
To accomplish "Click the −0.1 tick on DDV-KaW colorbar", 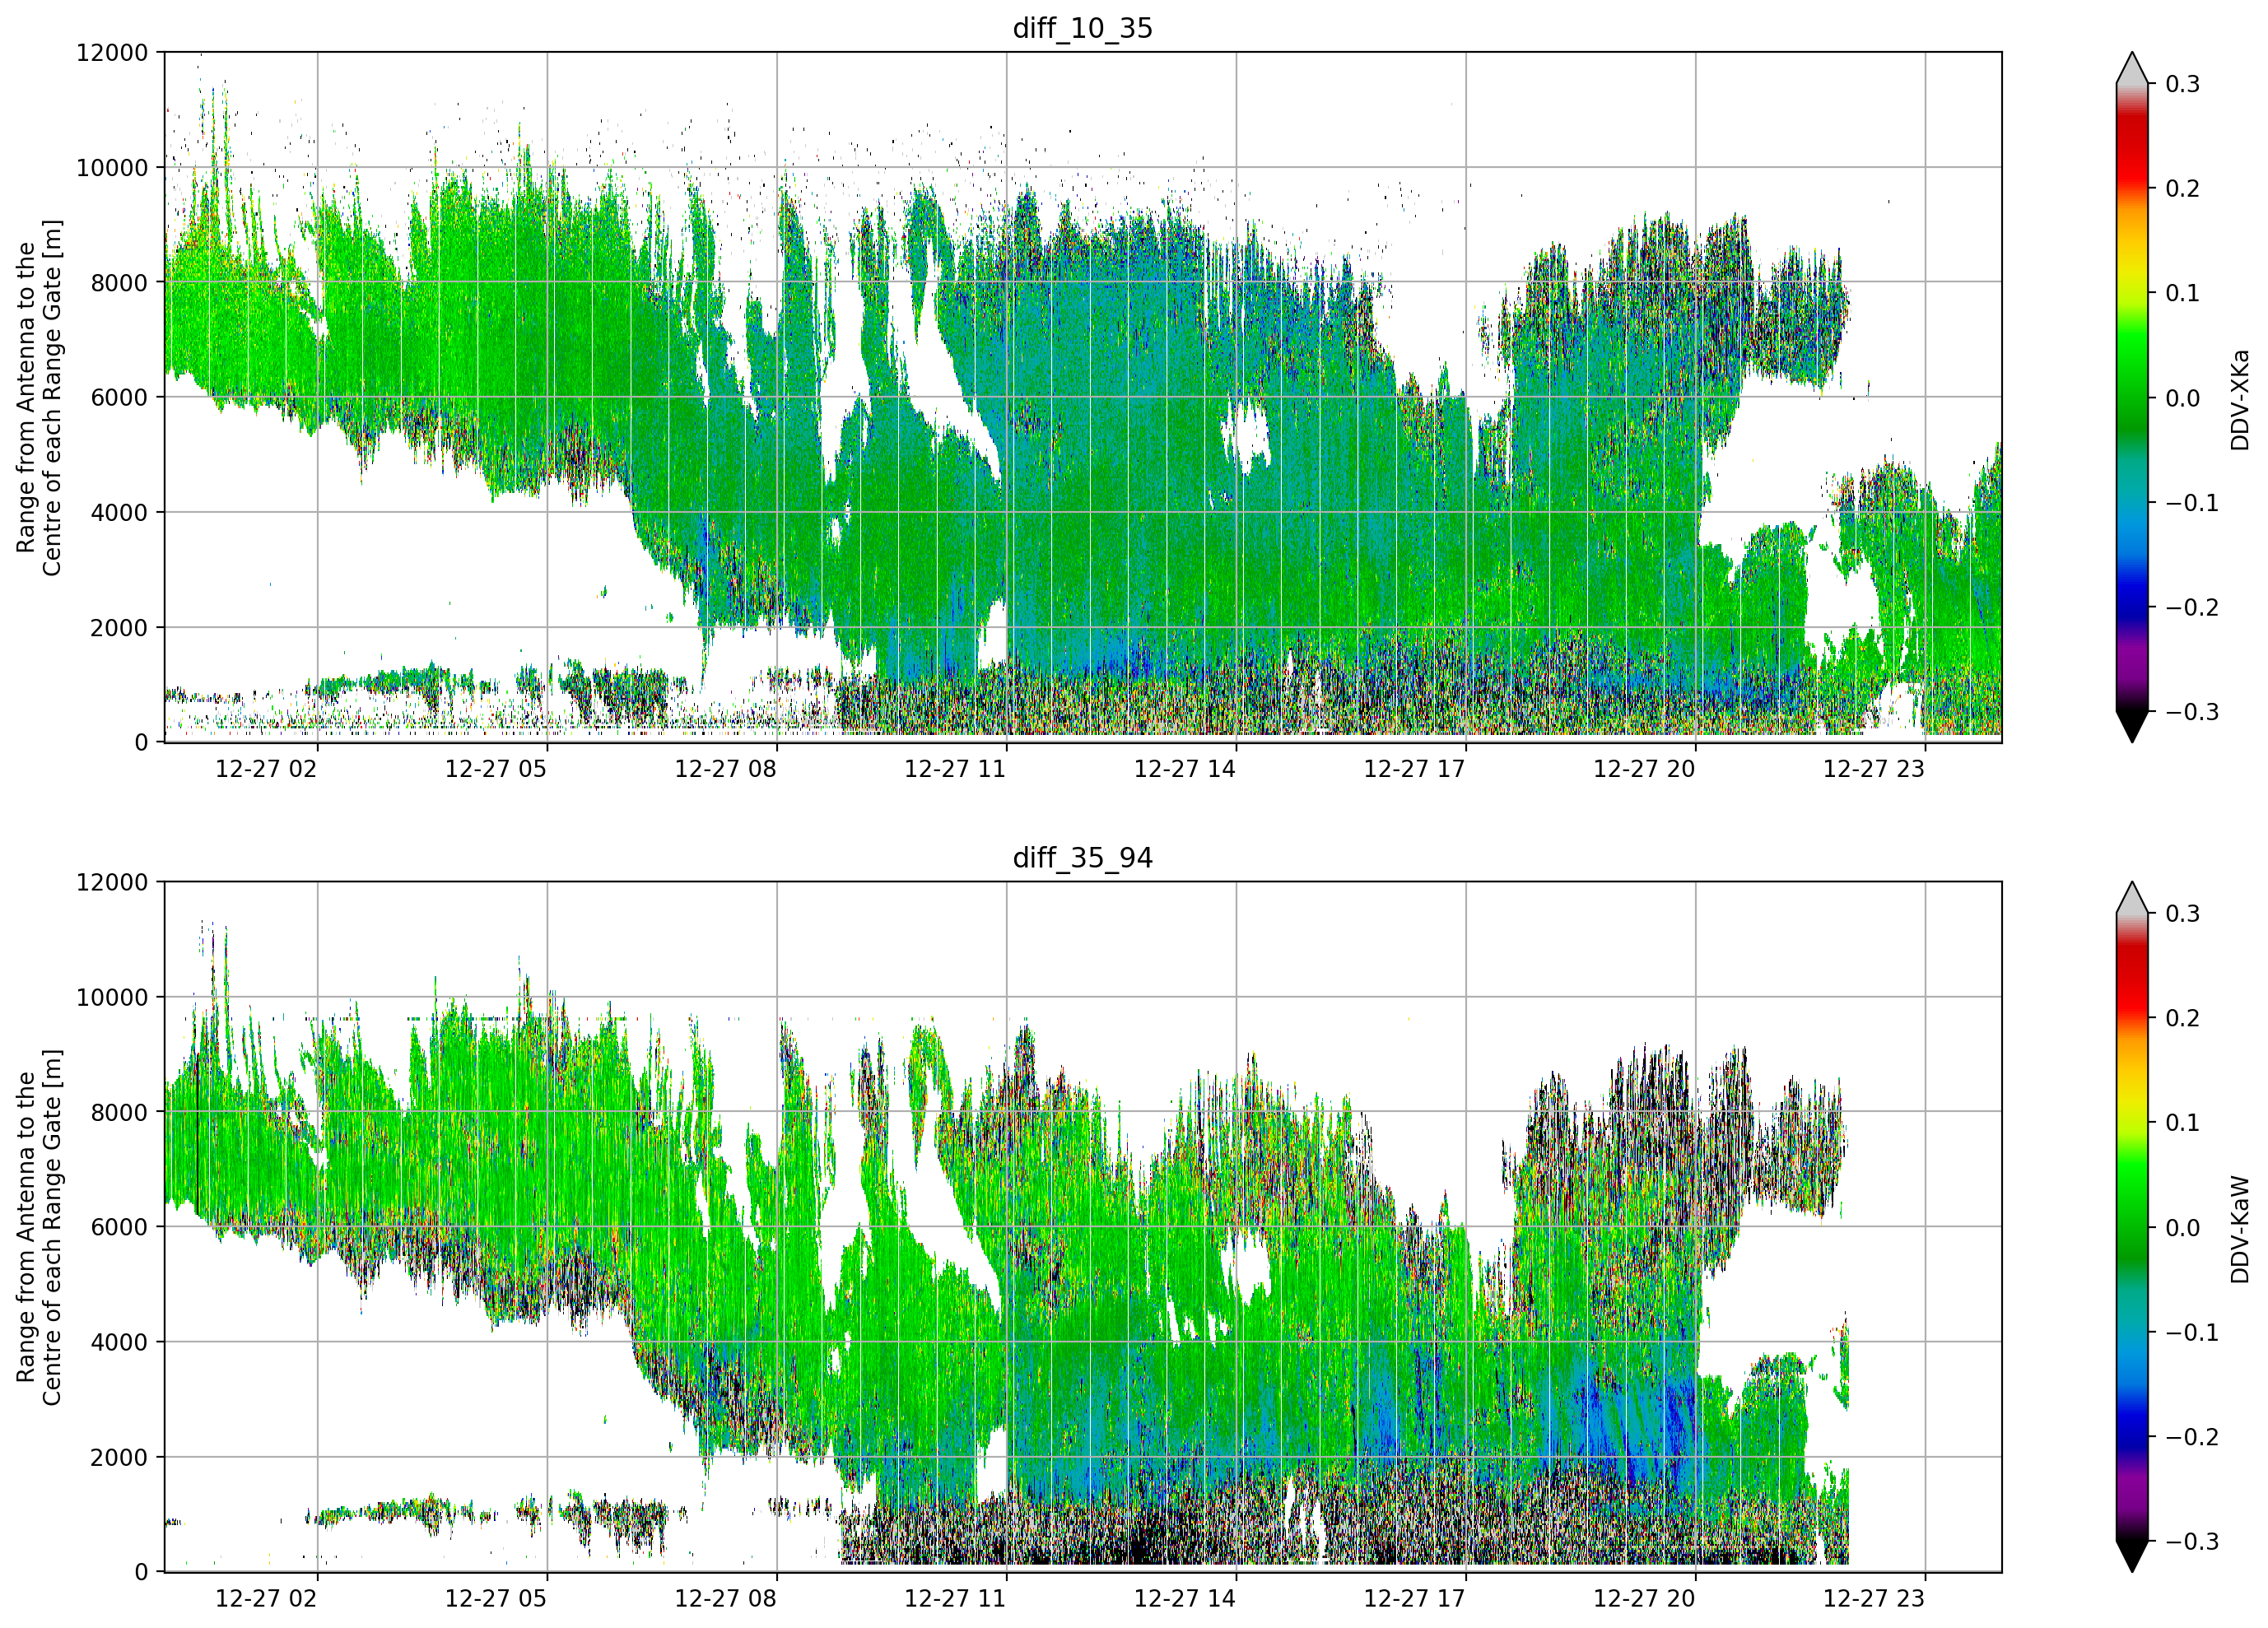I will tap(2192, 1333).
